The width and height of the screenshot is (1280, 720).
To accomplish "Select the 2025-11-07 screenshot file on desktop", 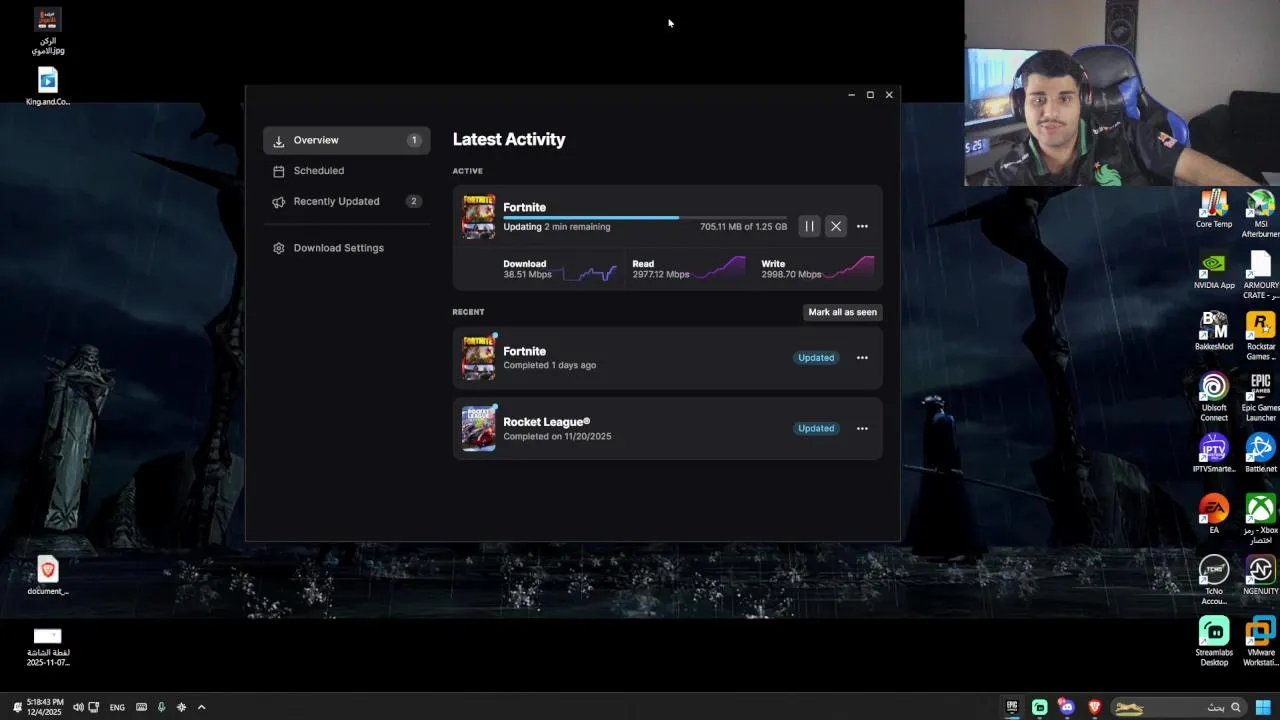I will tap(48, 647).
